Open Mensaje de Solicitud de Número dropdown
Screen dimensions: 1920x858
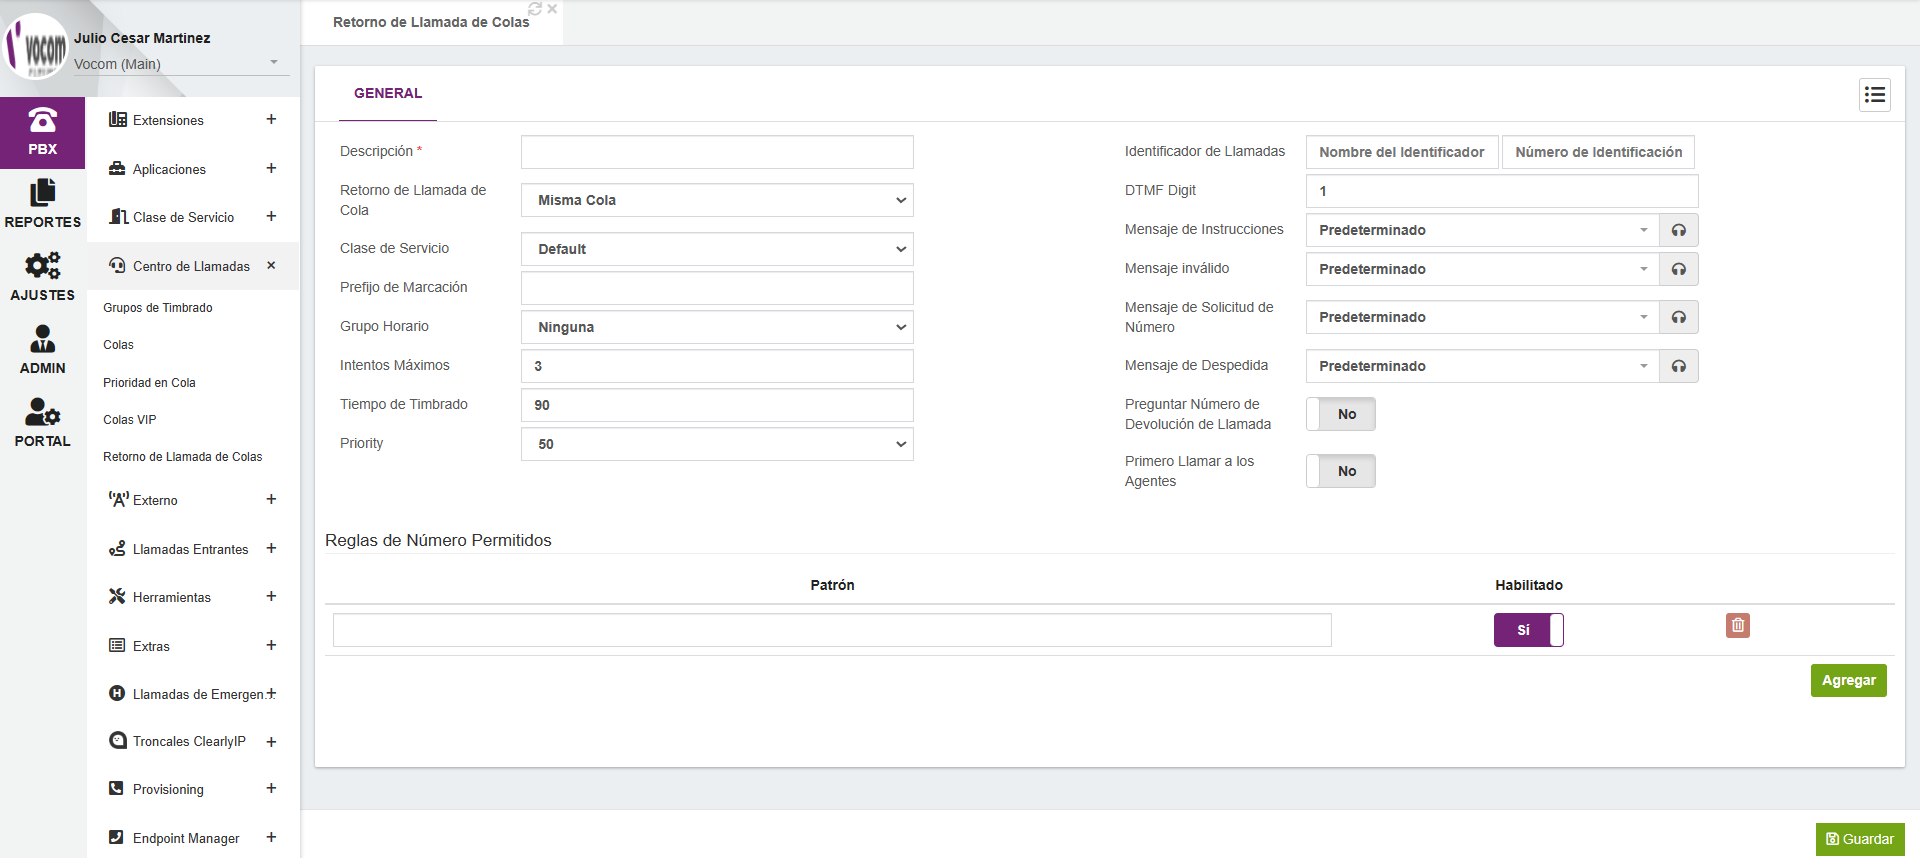(x=1483, y=317)
